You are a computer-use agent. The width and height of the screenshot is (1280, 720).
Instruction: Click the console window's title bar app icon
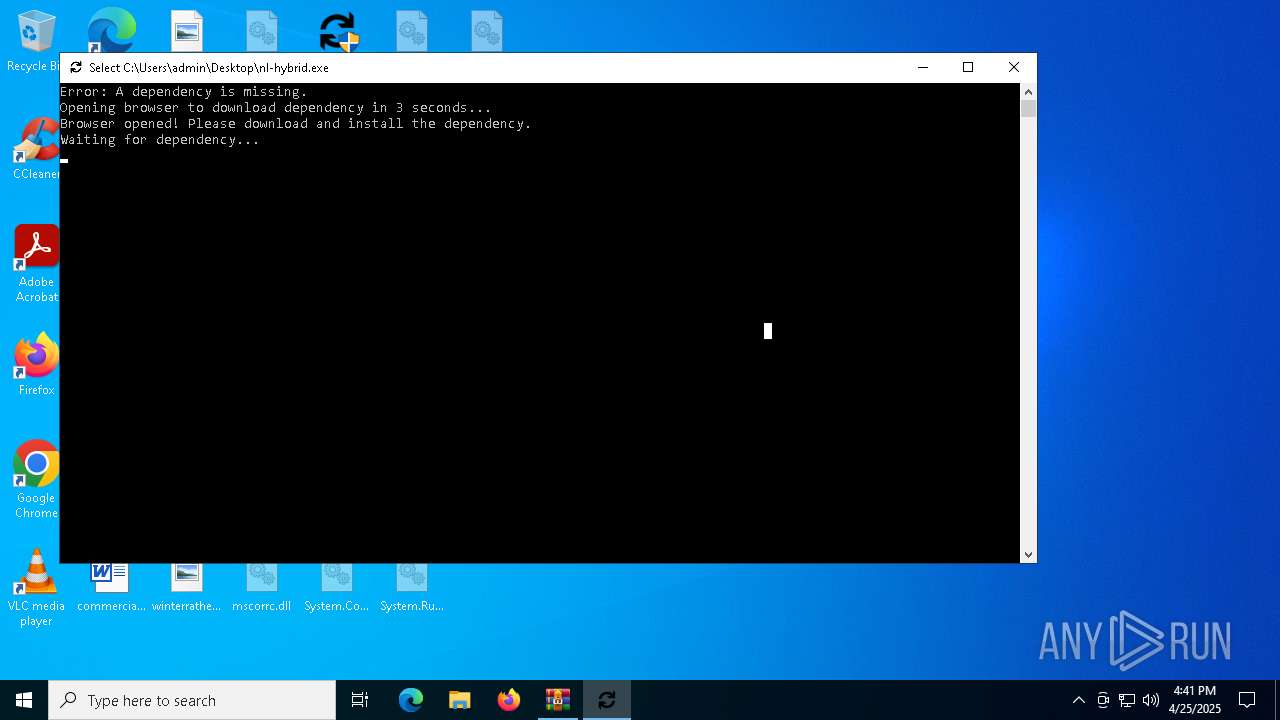(75, 68)
